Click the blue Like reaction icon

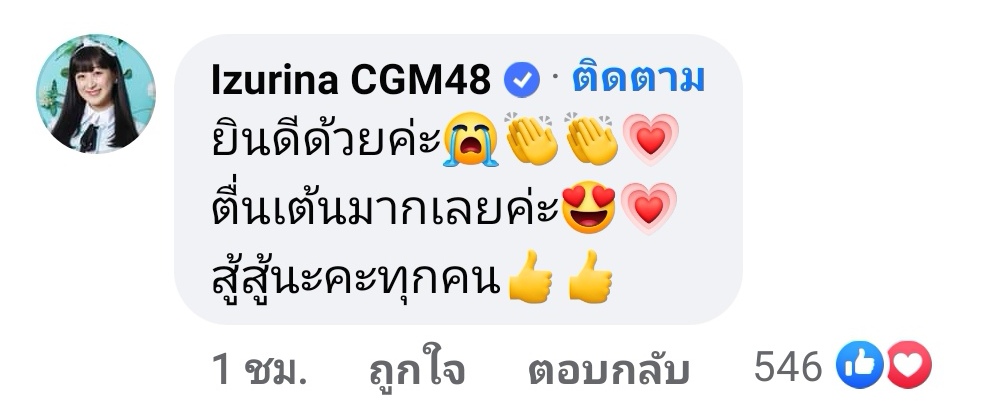pyautogui.click(x=860, y=364)
